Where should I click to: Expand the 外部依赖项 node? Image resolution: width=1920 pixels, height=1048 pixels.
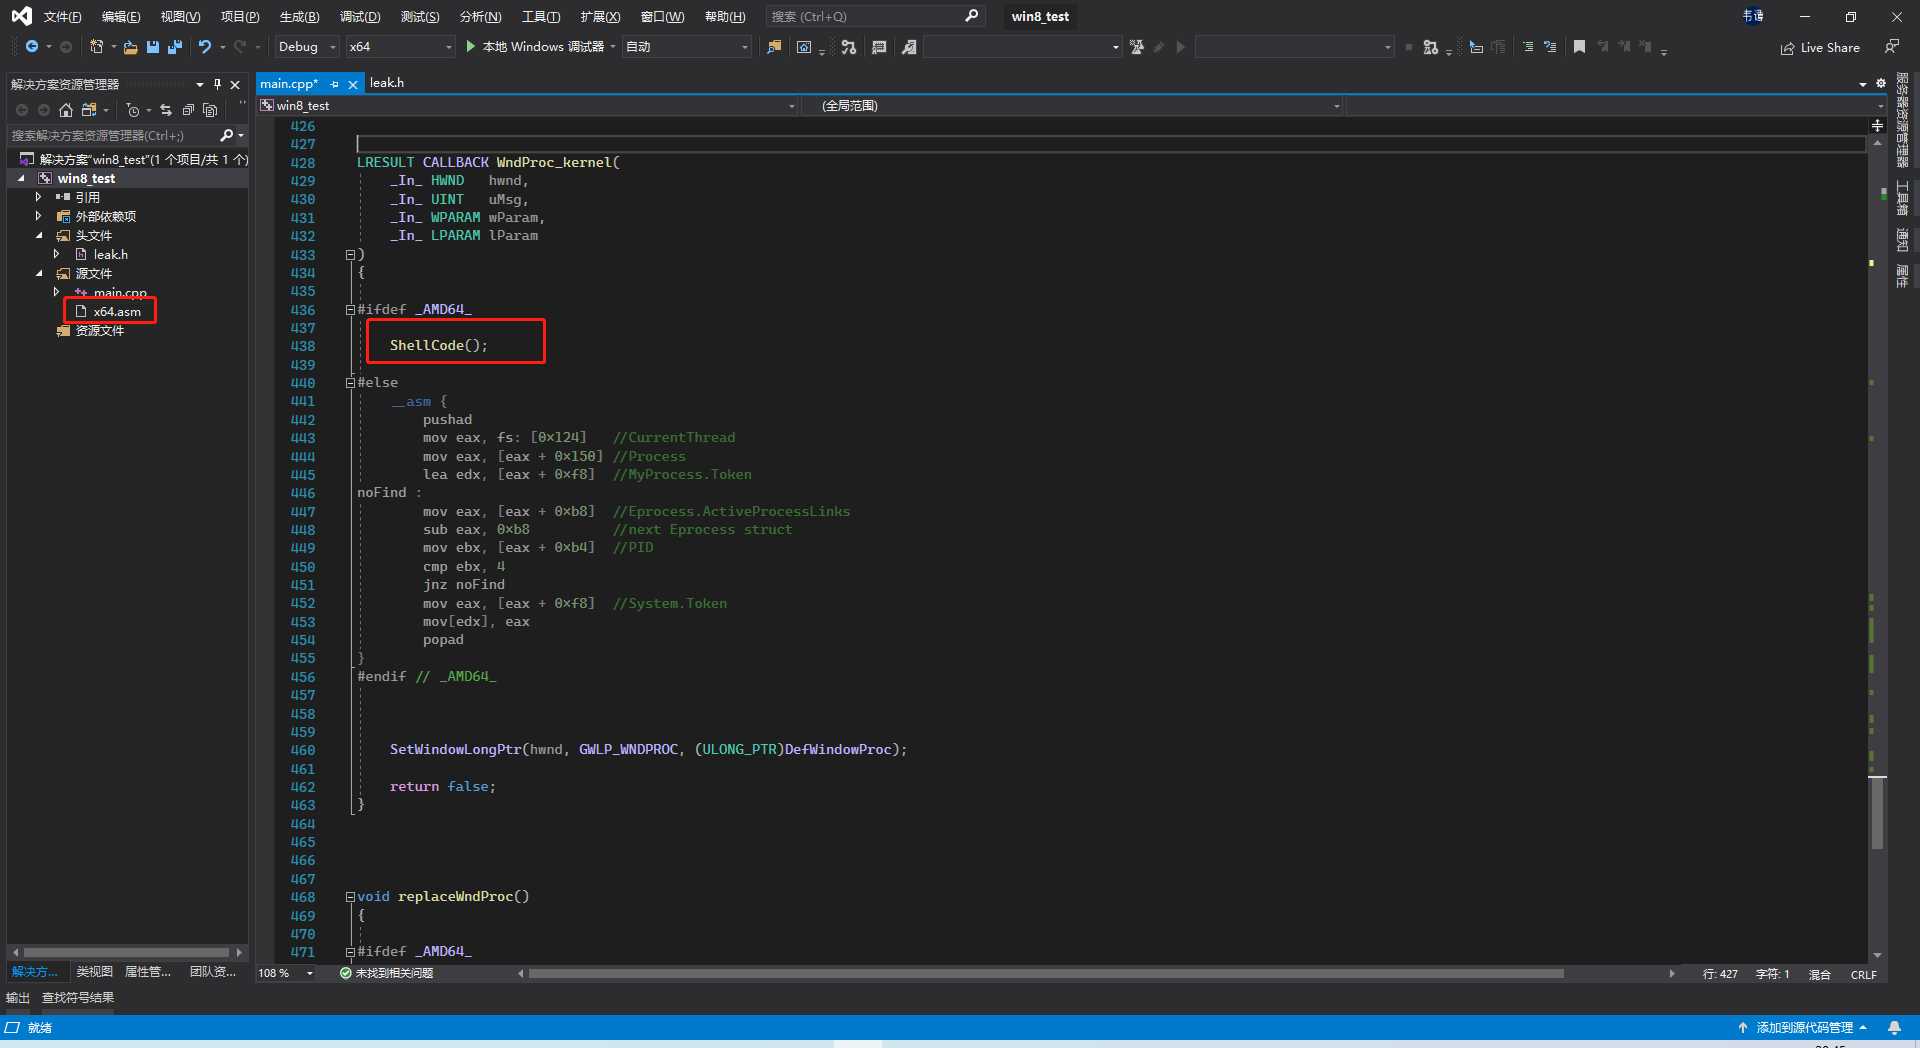39,216
